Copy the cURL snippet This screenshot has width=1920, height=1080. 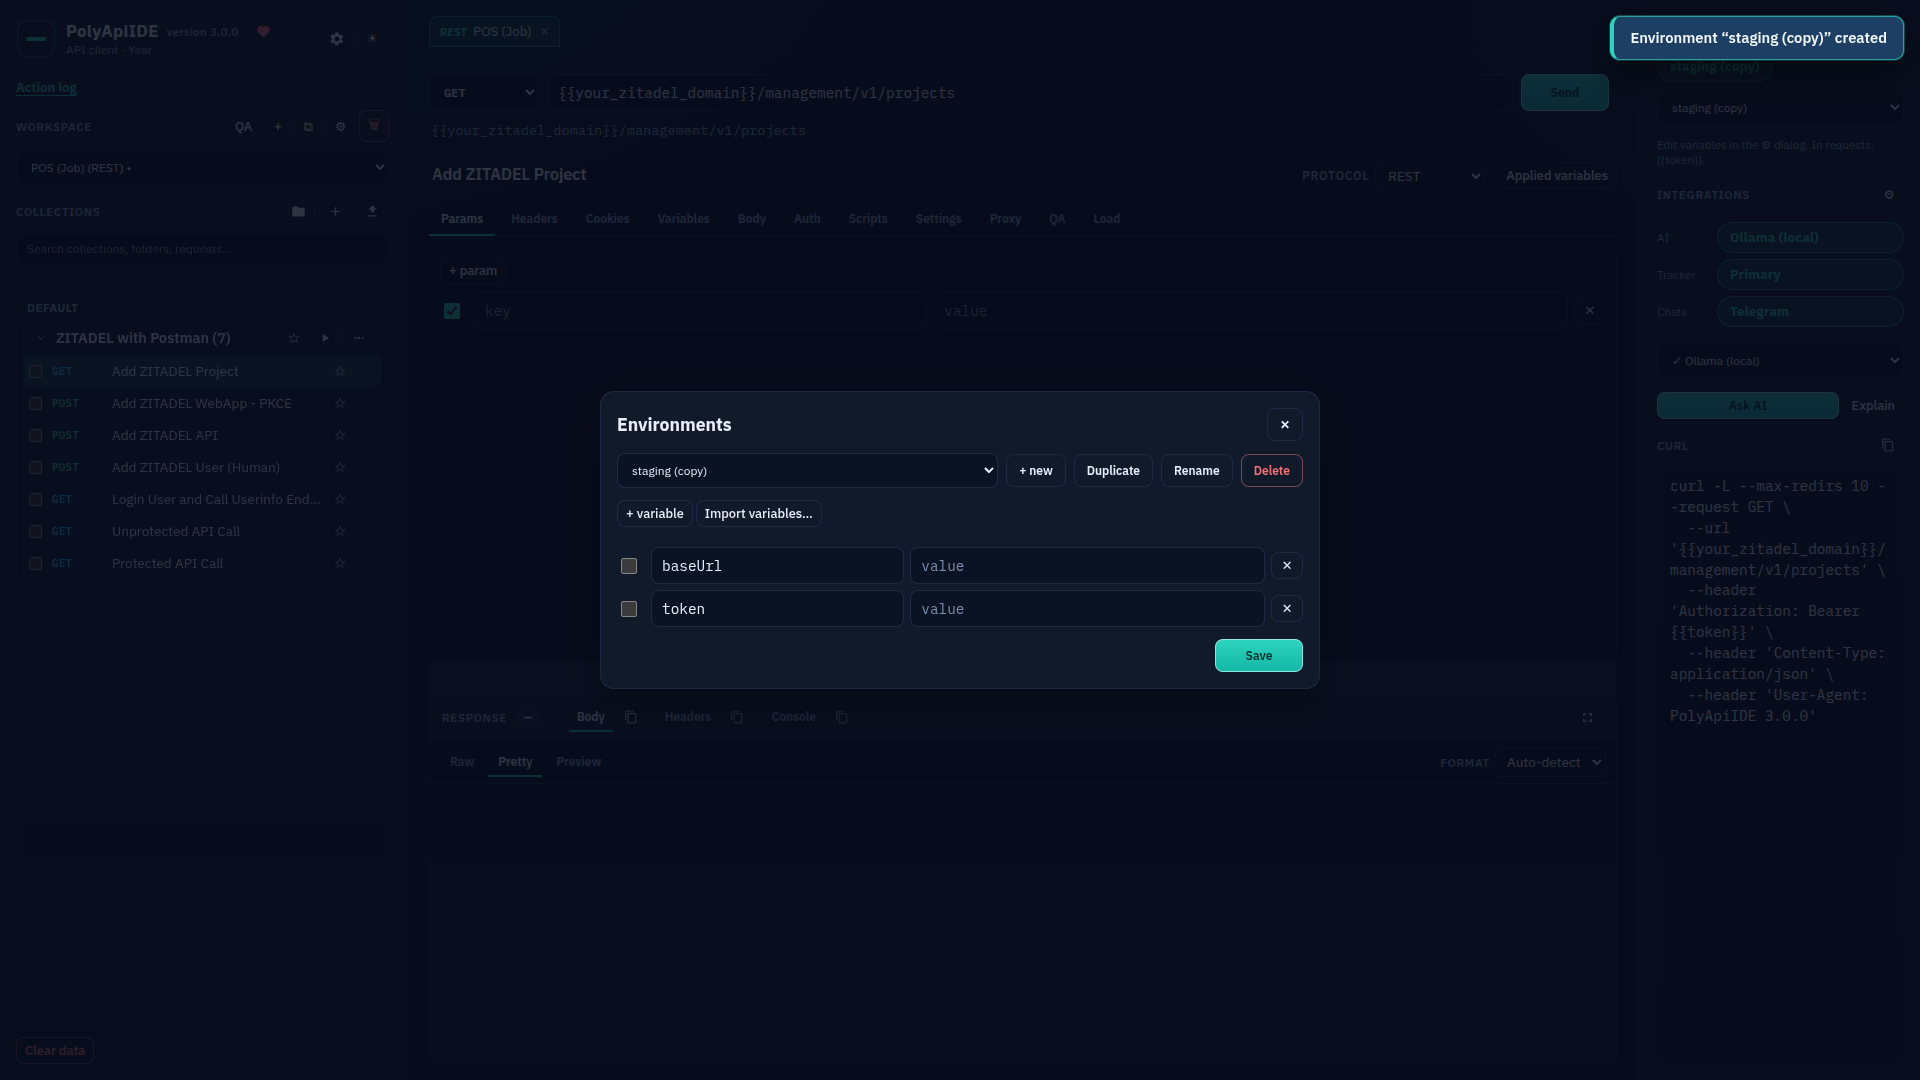click(1888, 445)
